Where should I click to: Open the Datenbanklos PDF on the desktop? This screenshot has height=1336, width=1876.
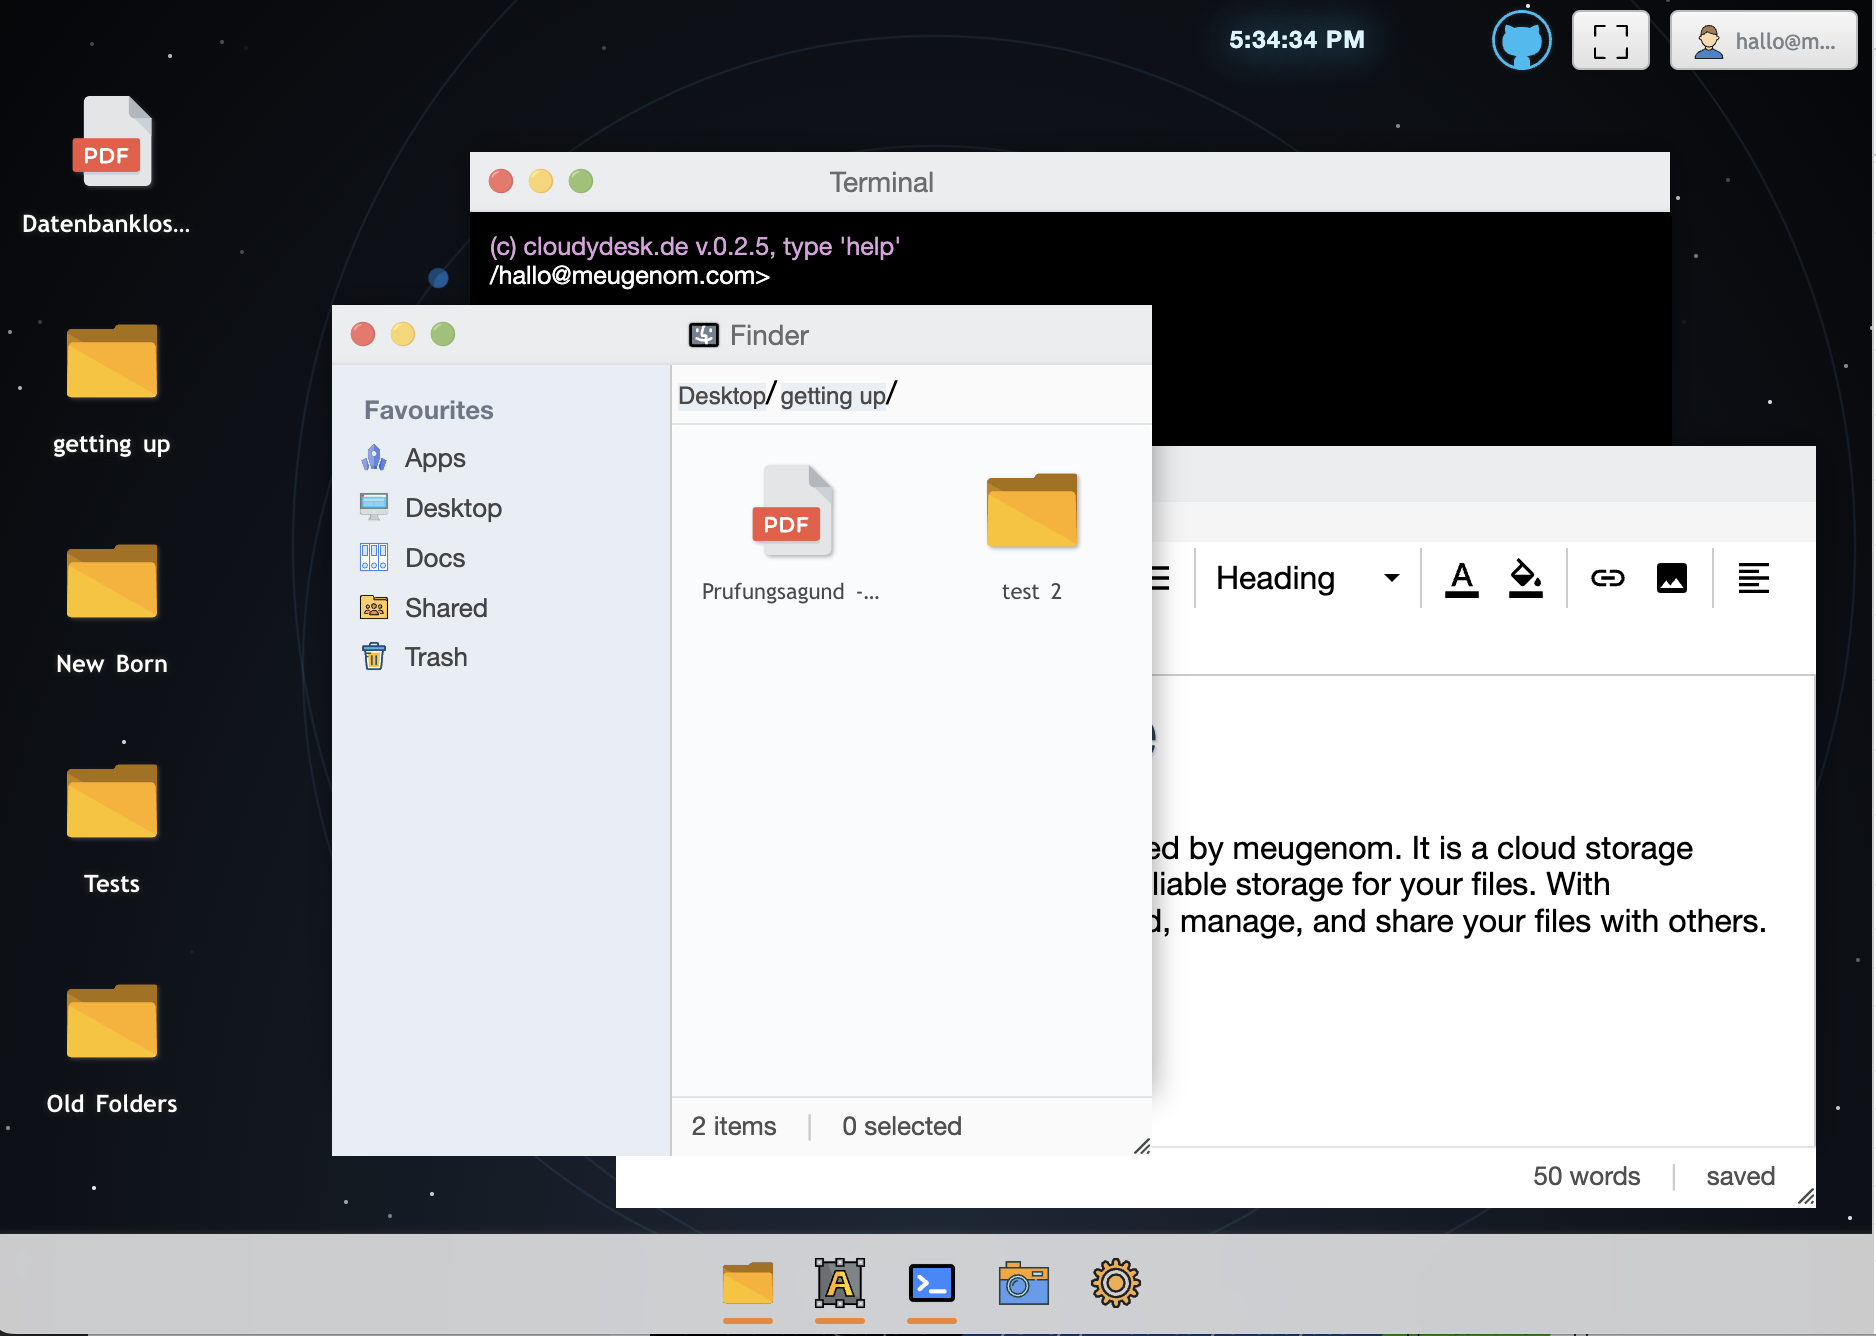coord(111,142)
